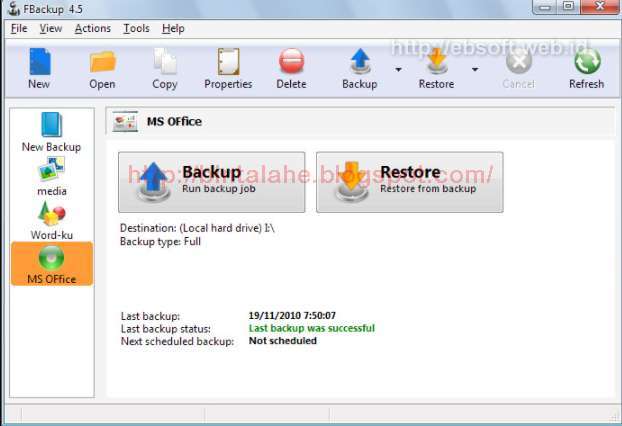Open the Actions menu
The width and height of the screenshot is (622, 426).
tap(93, 29)
